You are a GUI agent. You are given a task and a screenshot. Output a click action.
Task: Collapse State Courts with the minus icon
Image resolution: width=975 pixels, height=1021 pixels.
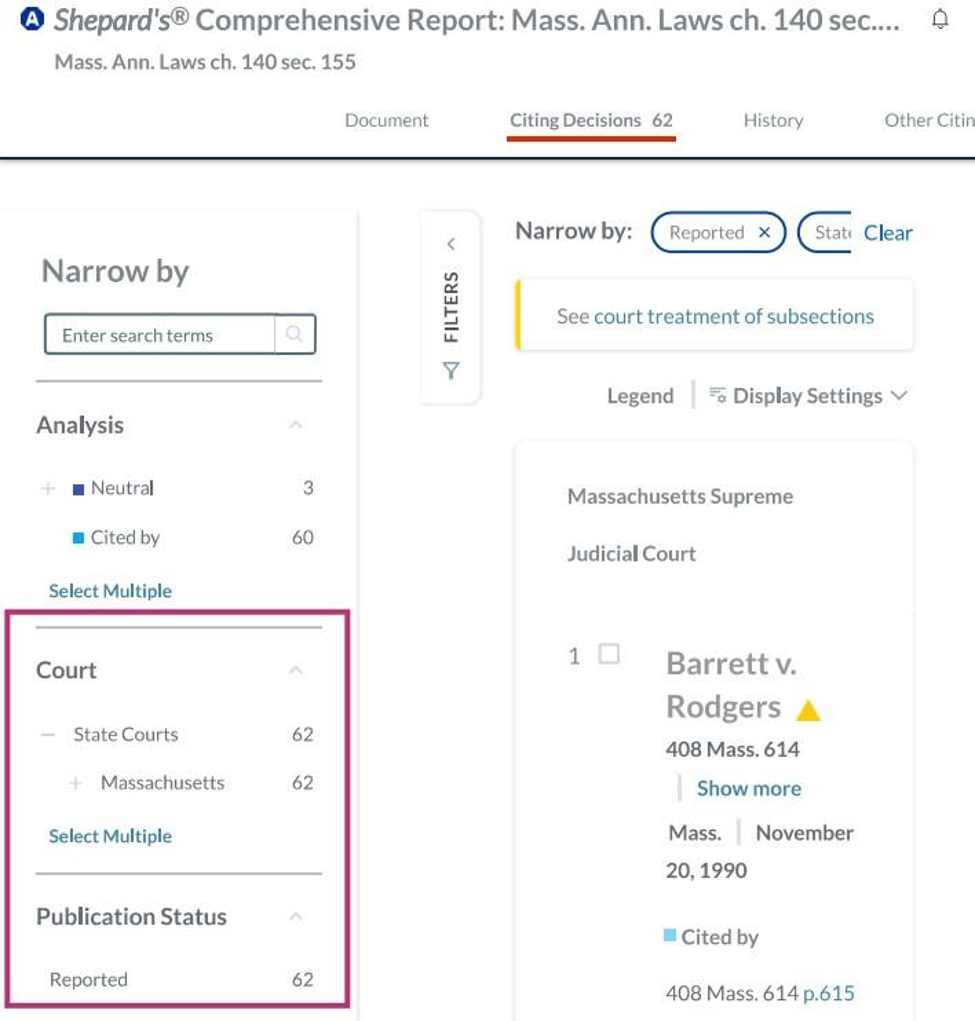[48, 734]
